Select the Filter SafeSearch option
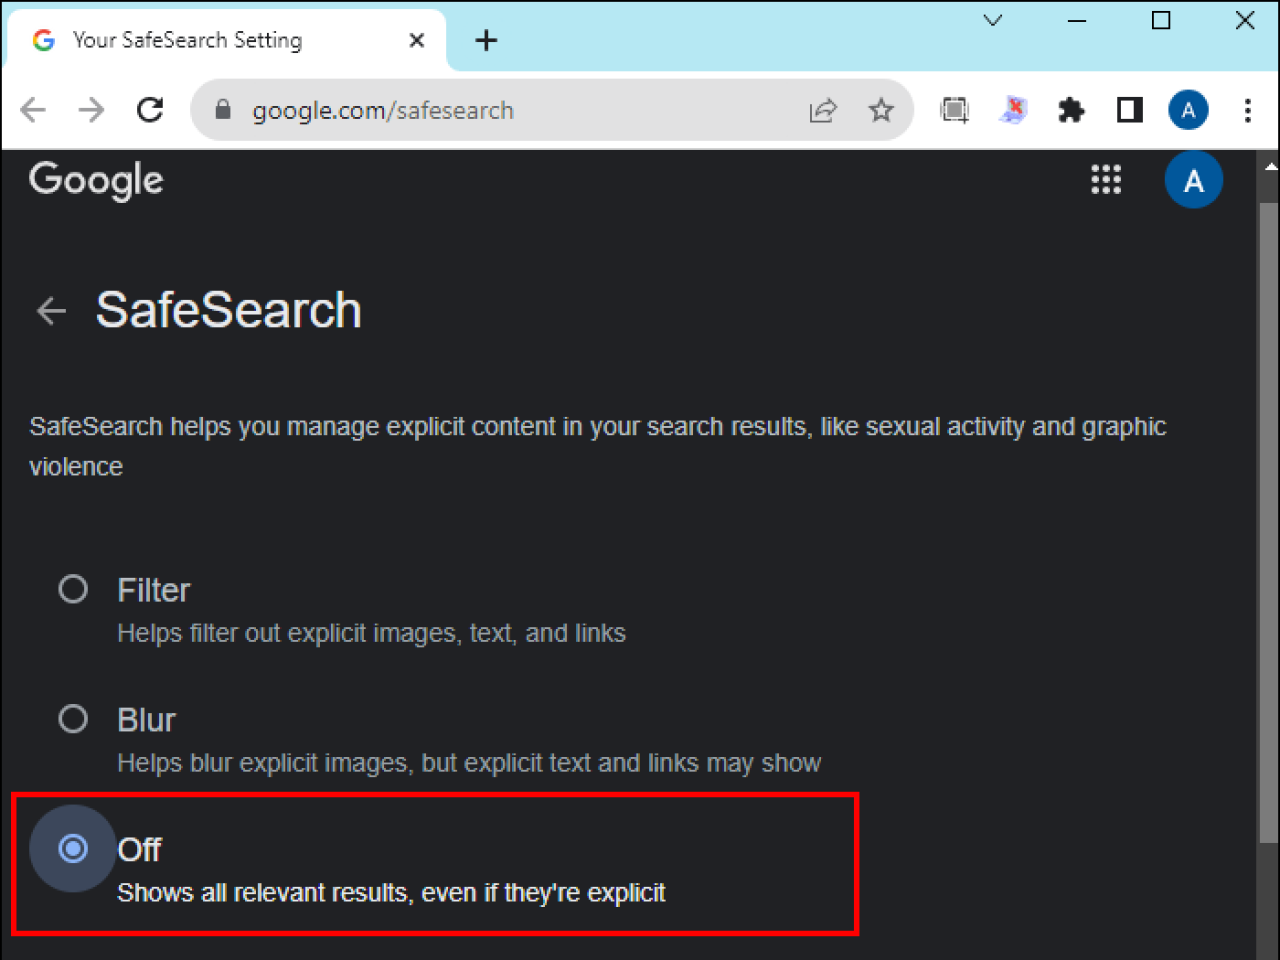This screenshot has width=1280, height=960. coord(72,589)
